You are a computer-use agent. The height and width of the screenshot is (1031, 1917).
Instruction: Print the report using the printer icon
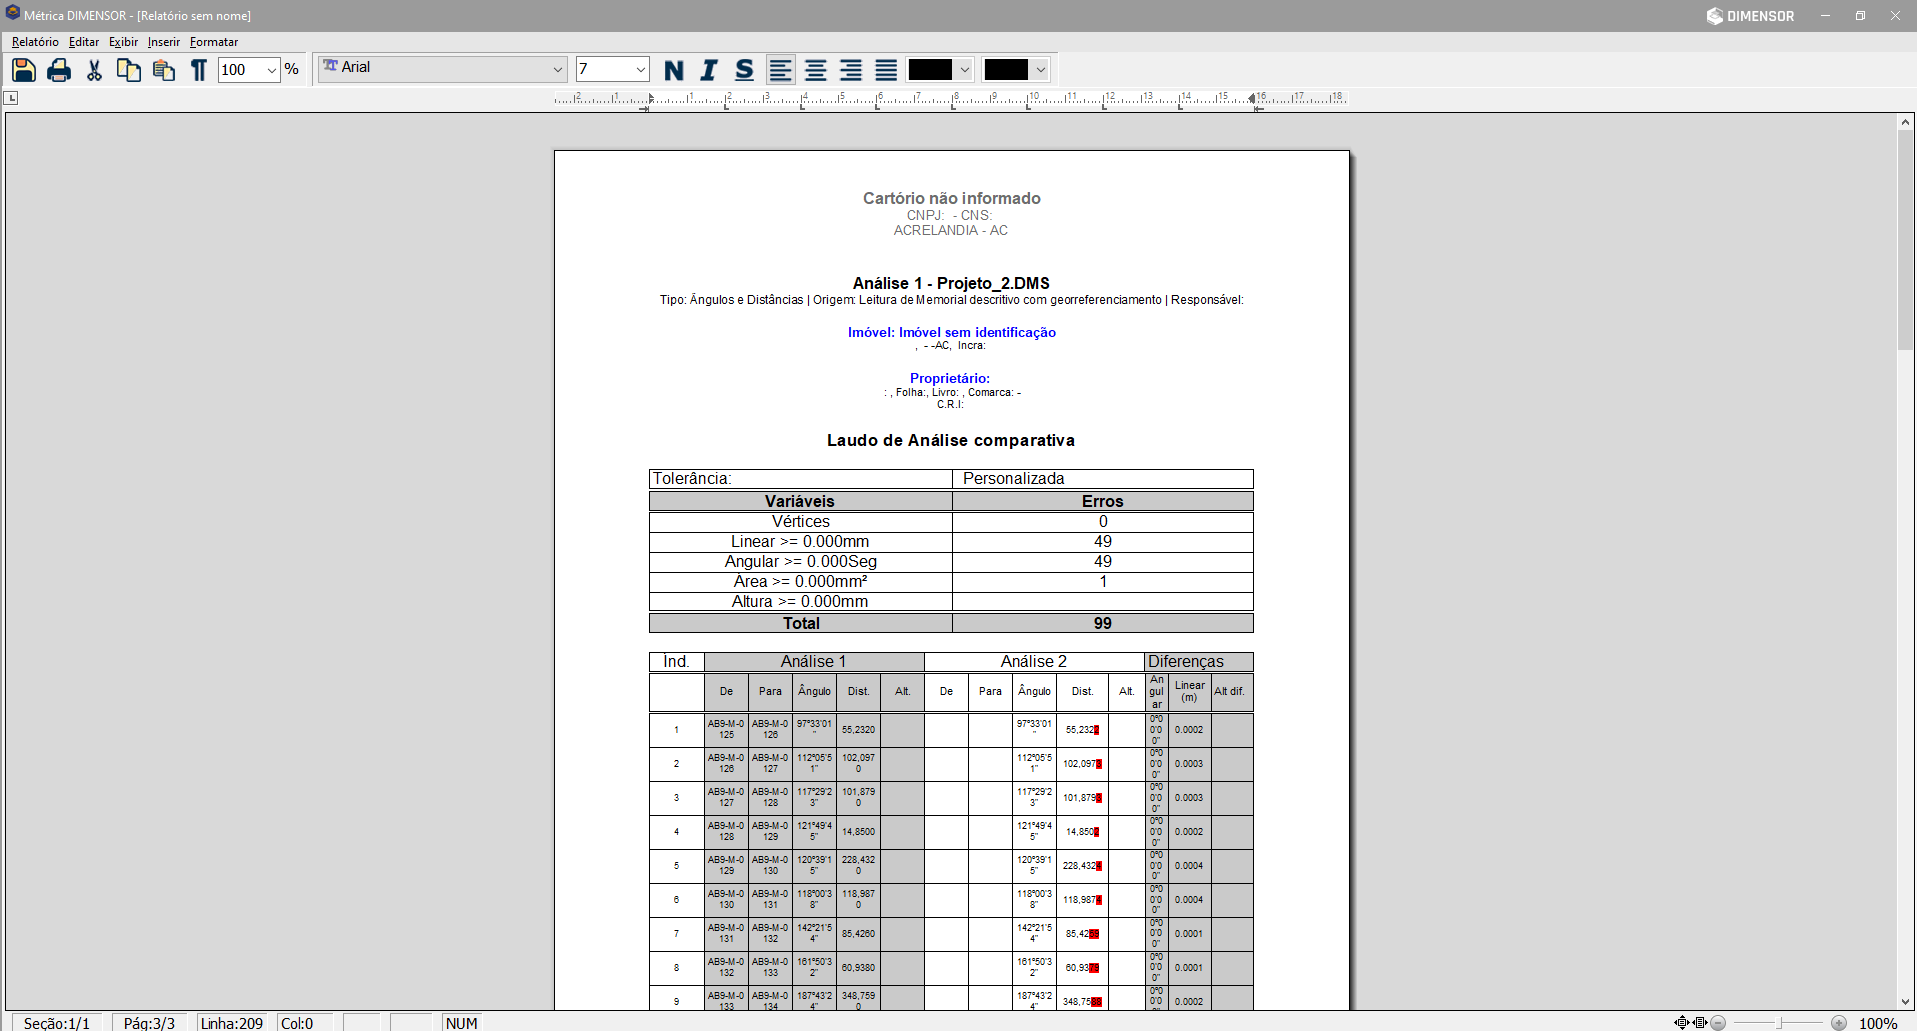click(59, 70)
